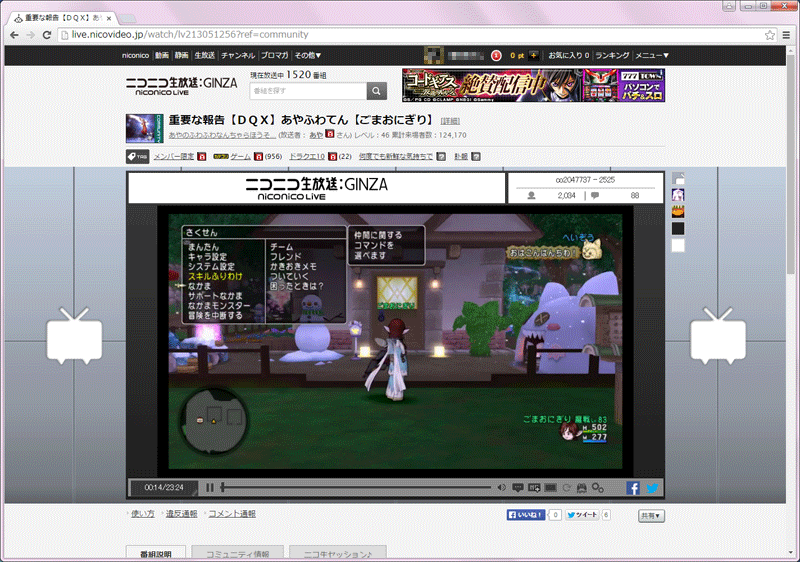Share stream via Twitter icon in player
800x562 pixels.
coord(652,488)
